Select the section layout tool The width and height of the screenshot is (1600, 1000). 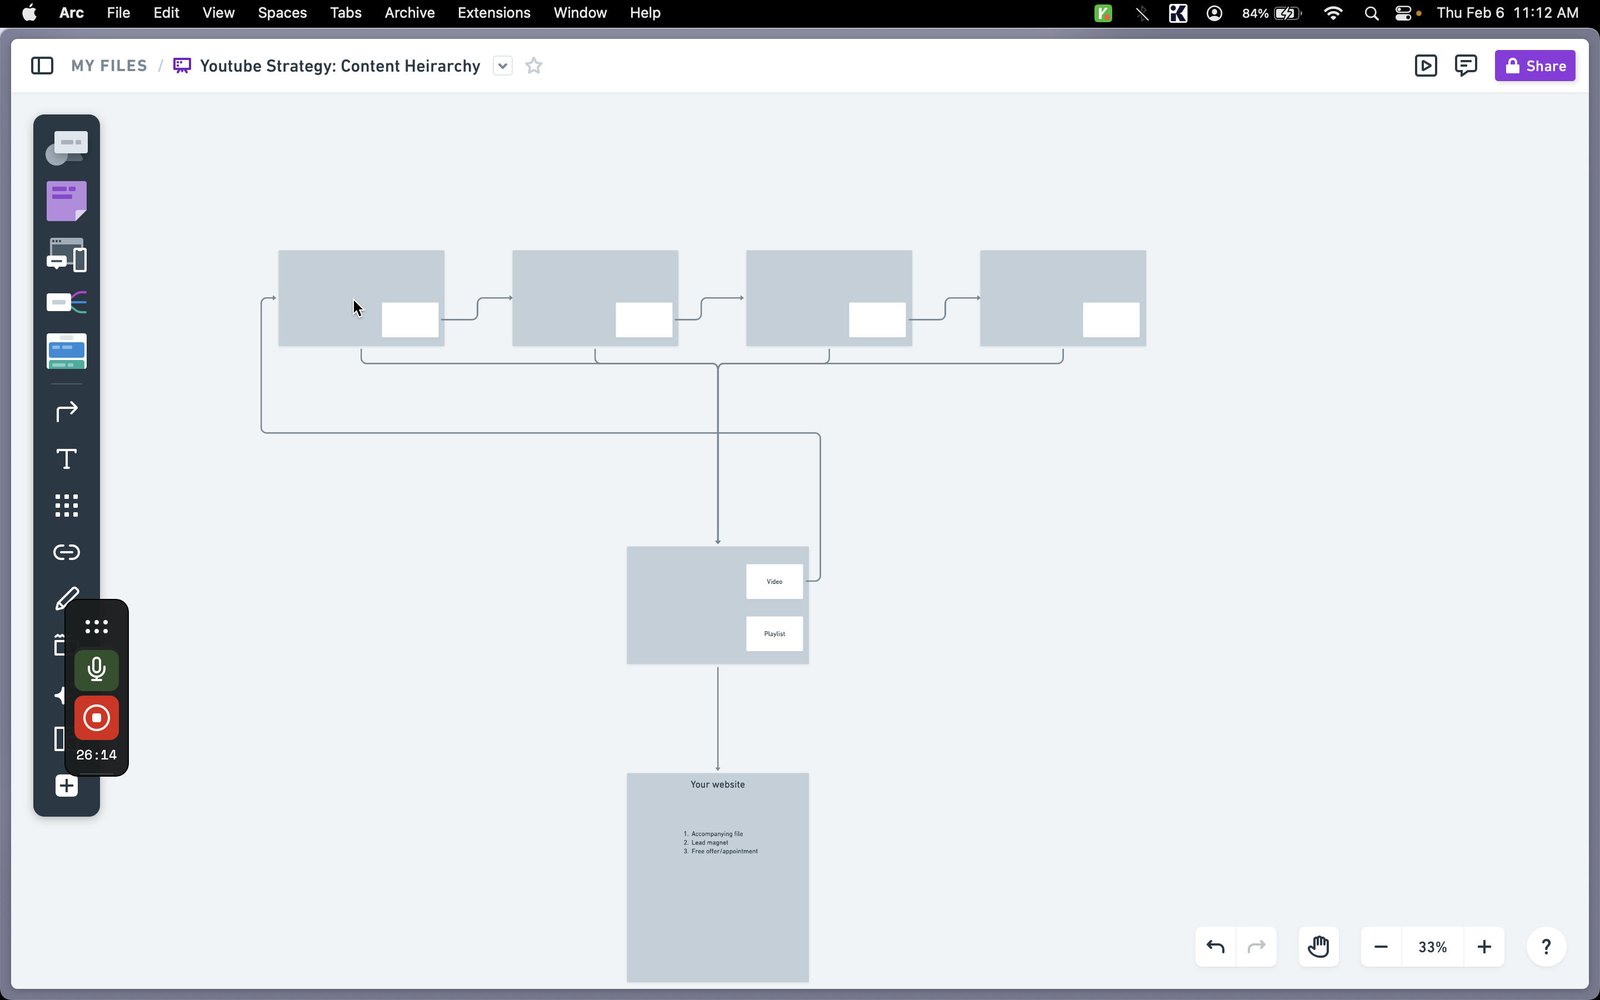point(66,351)
